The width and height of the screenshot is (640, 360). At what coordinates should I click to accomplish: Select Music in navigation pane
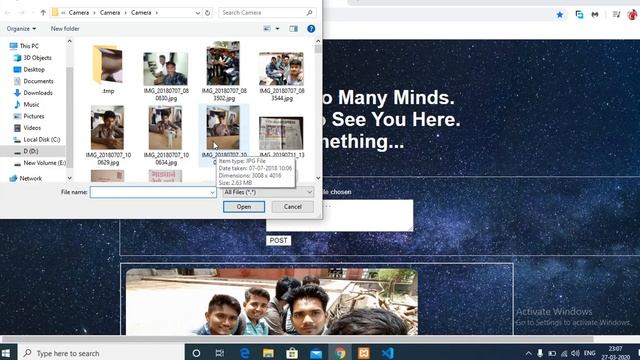[x=31, y=104]
